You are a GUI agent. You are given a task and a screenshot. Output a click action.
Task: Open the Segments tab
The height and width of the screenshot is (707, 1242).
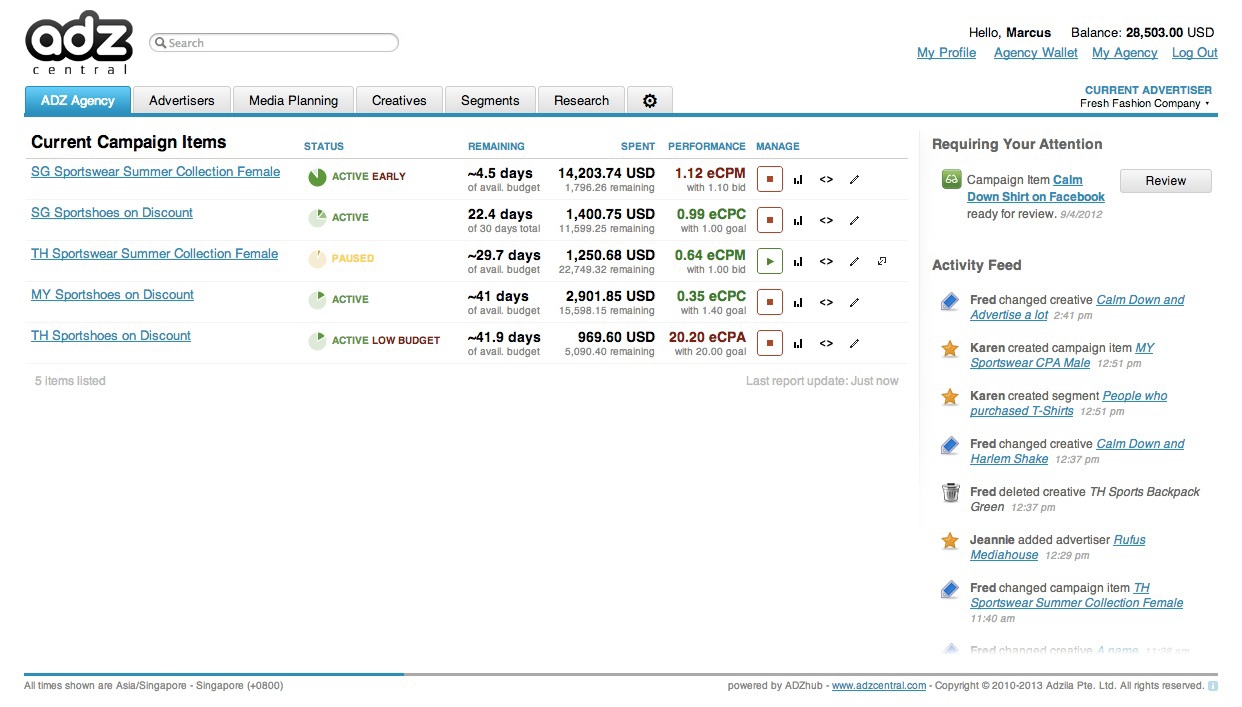click(490, 101)
